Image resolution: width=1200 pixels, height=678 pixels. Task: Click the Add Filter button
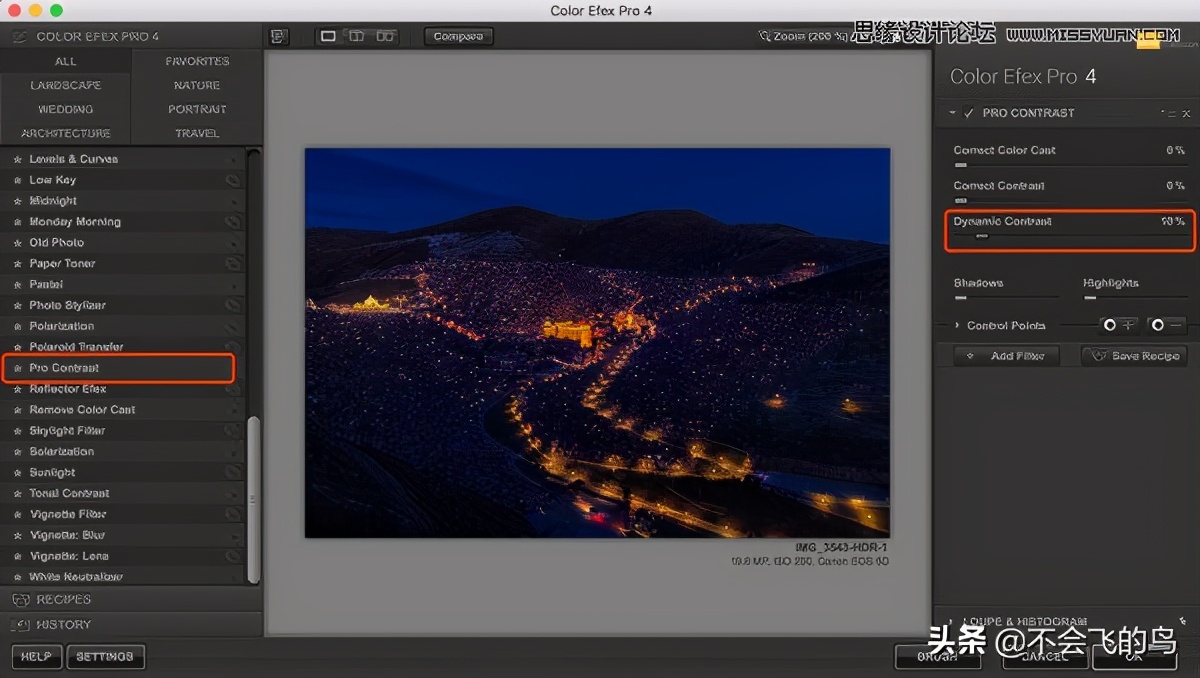(1008, 355)
